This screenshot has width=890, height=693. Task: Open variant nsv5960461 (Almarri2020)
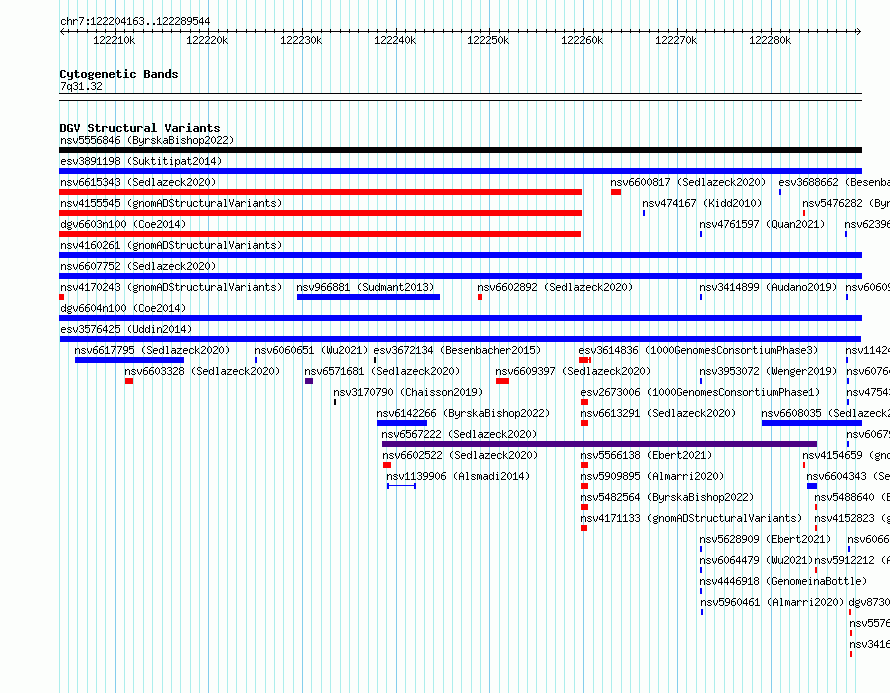773,602
